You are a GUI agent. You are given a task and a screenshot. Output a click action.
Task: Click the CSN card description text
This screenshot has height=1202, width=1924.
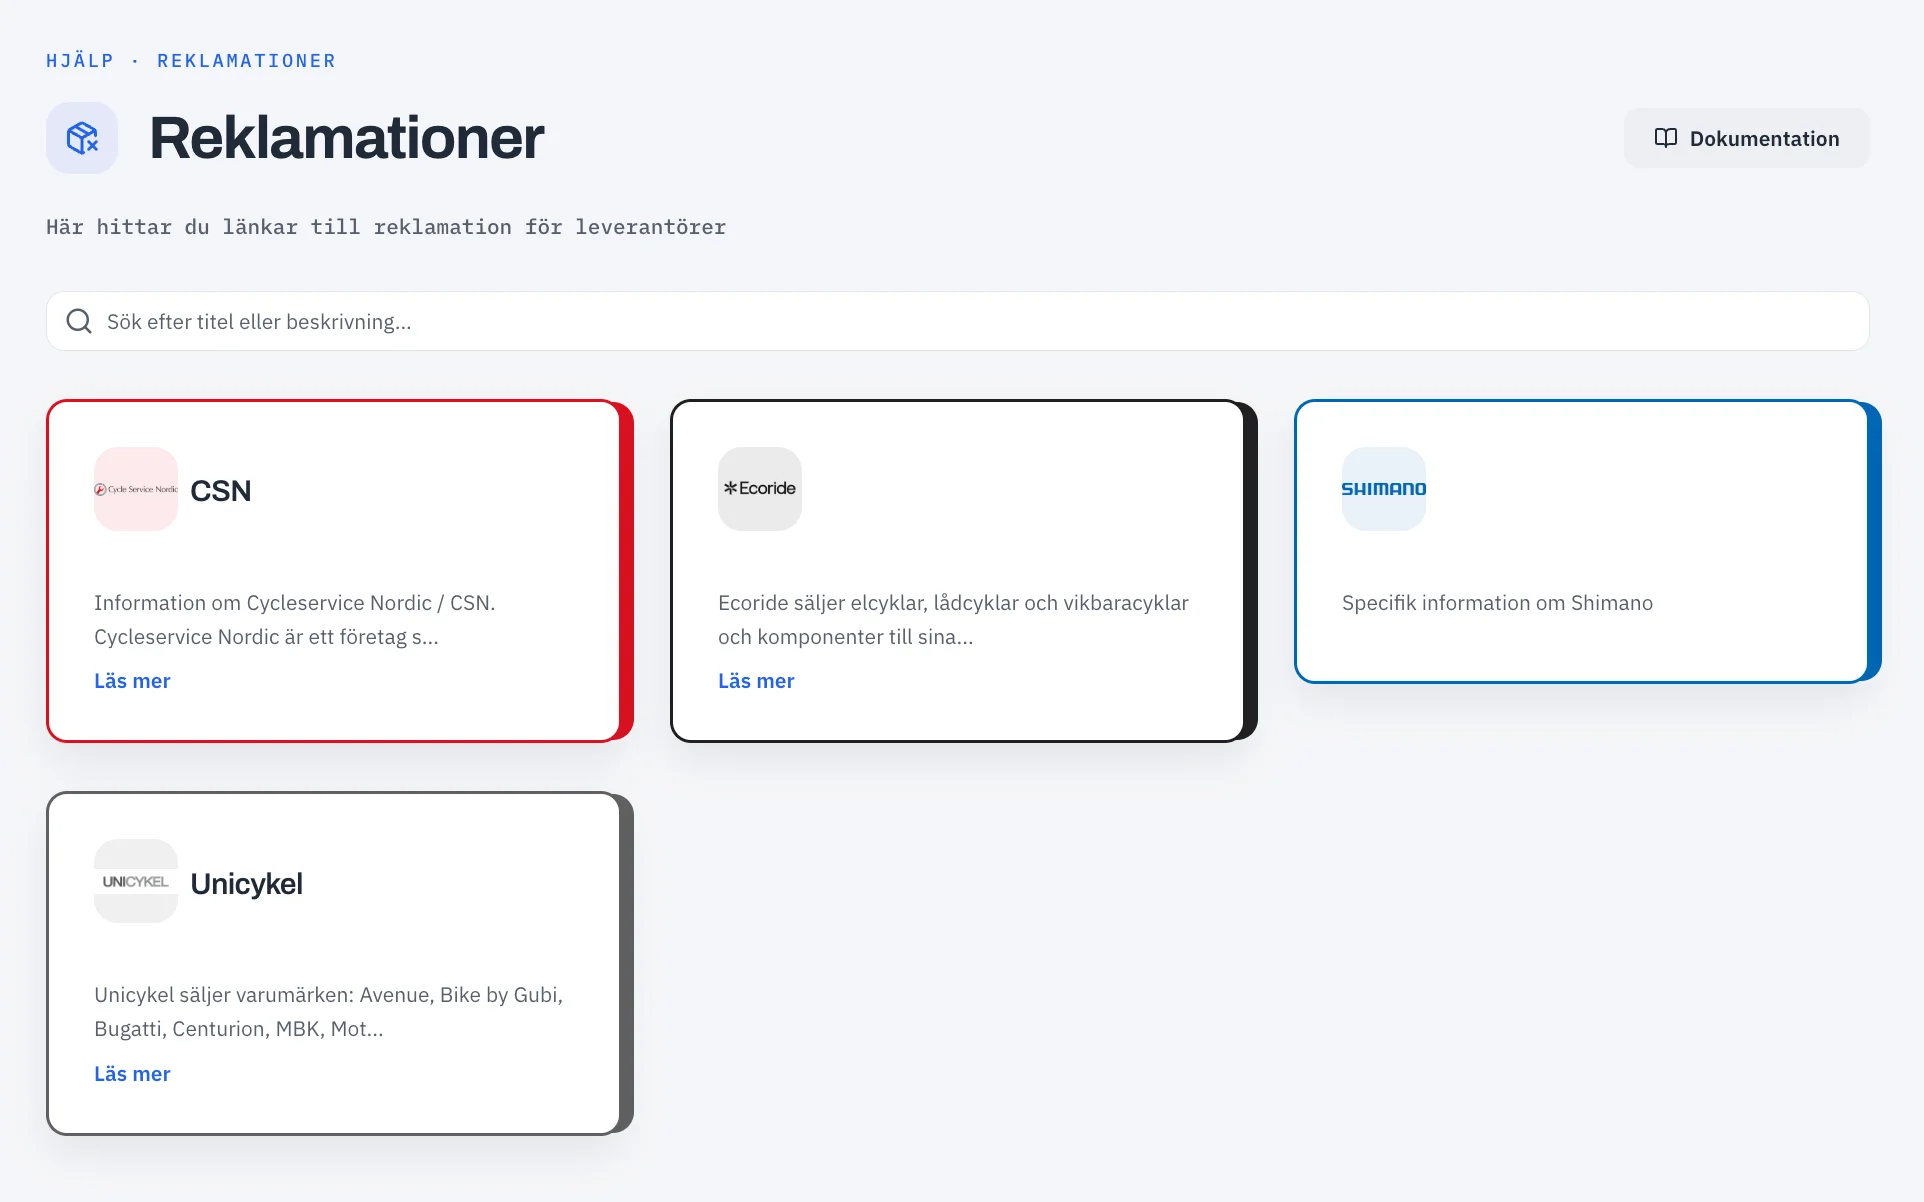(x=295, y=620)
